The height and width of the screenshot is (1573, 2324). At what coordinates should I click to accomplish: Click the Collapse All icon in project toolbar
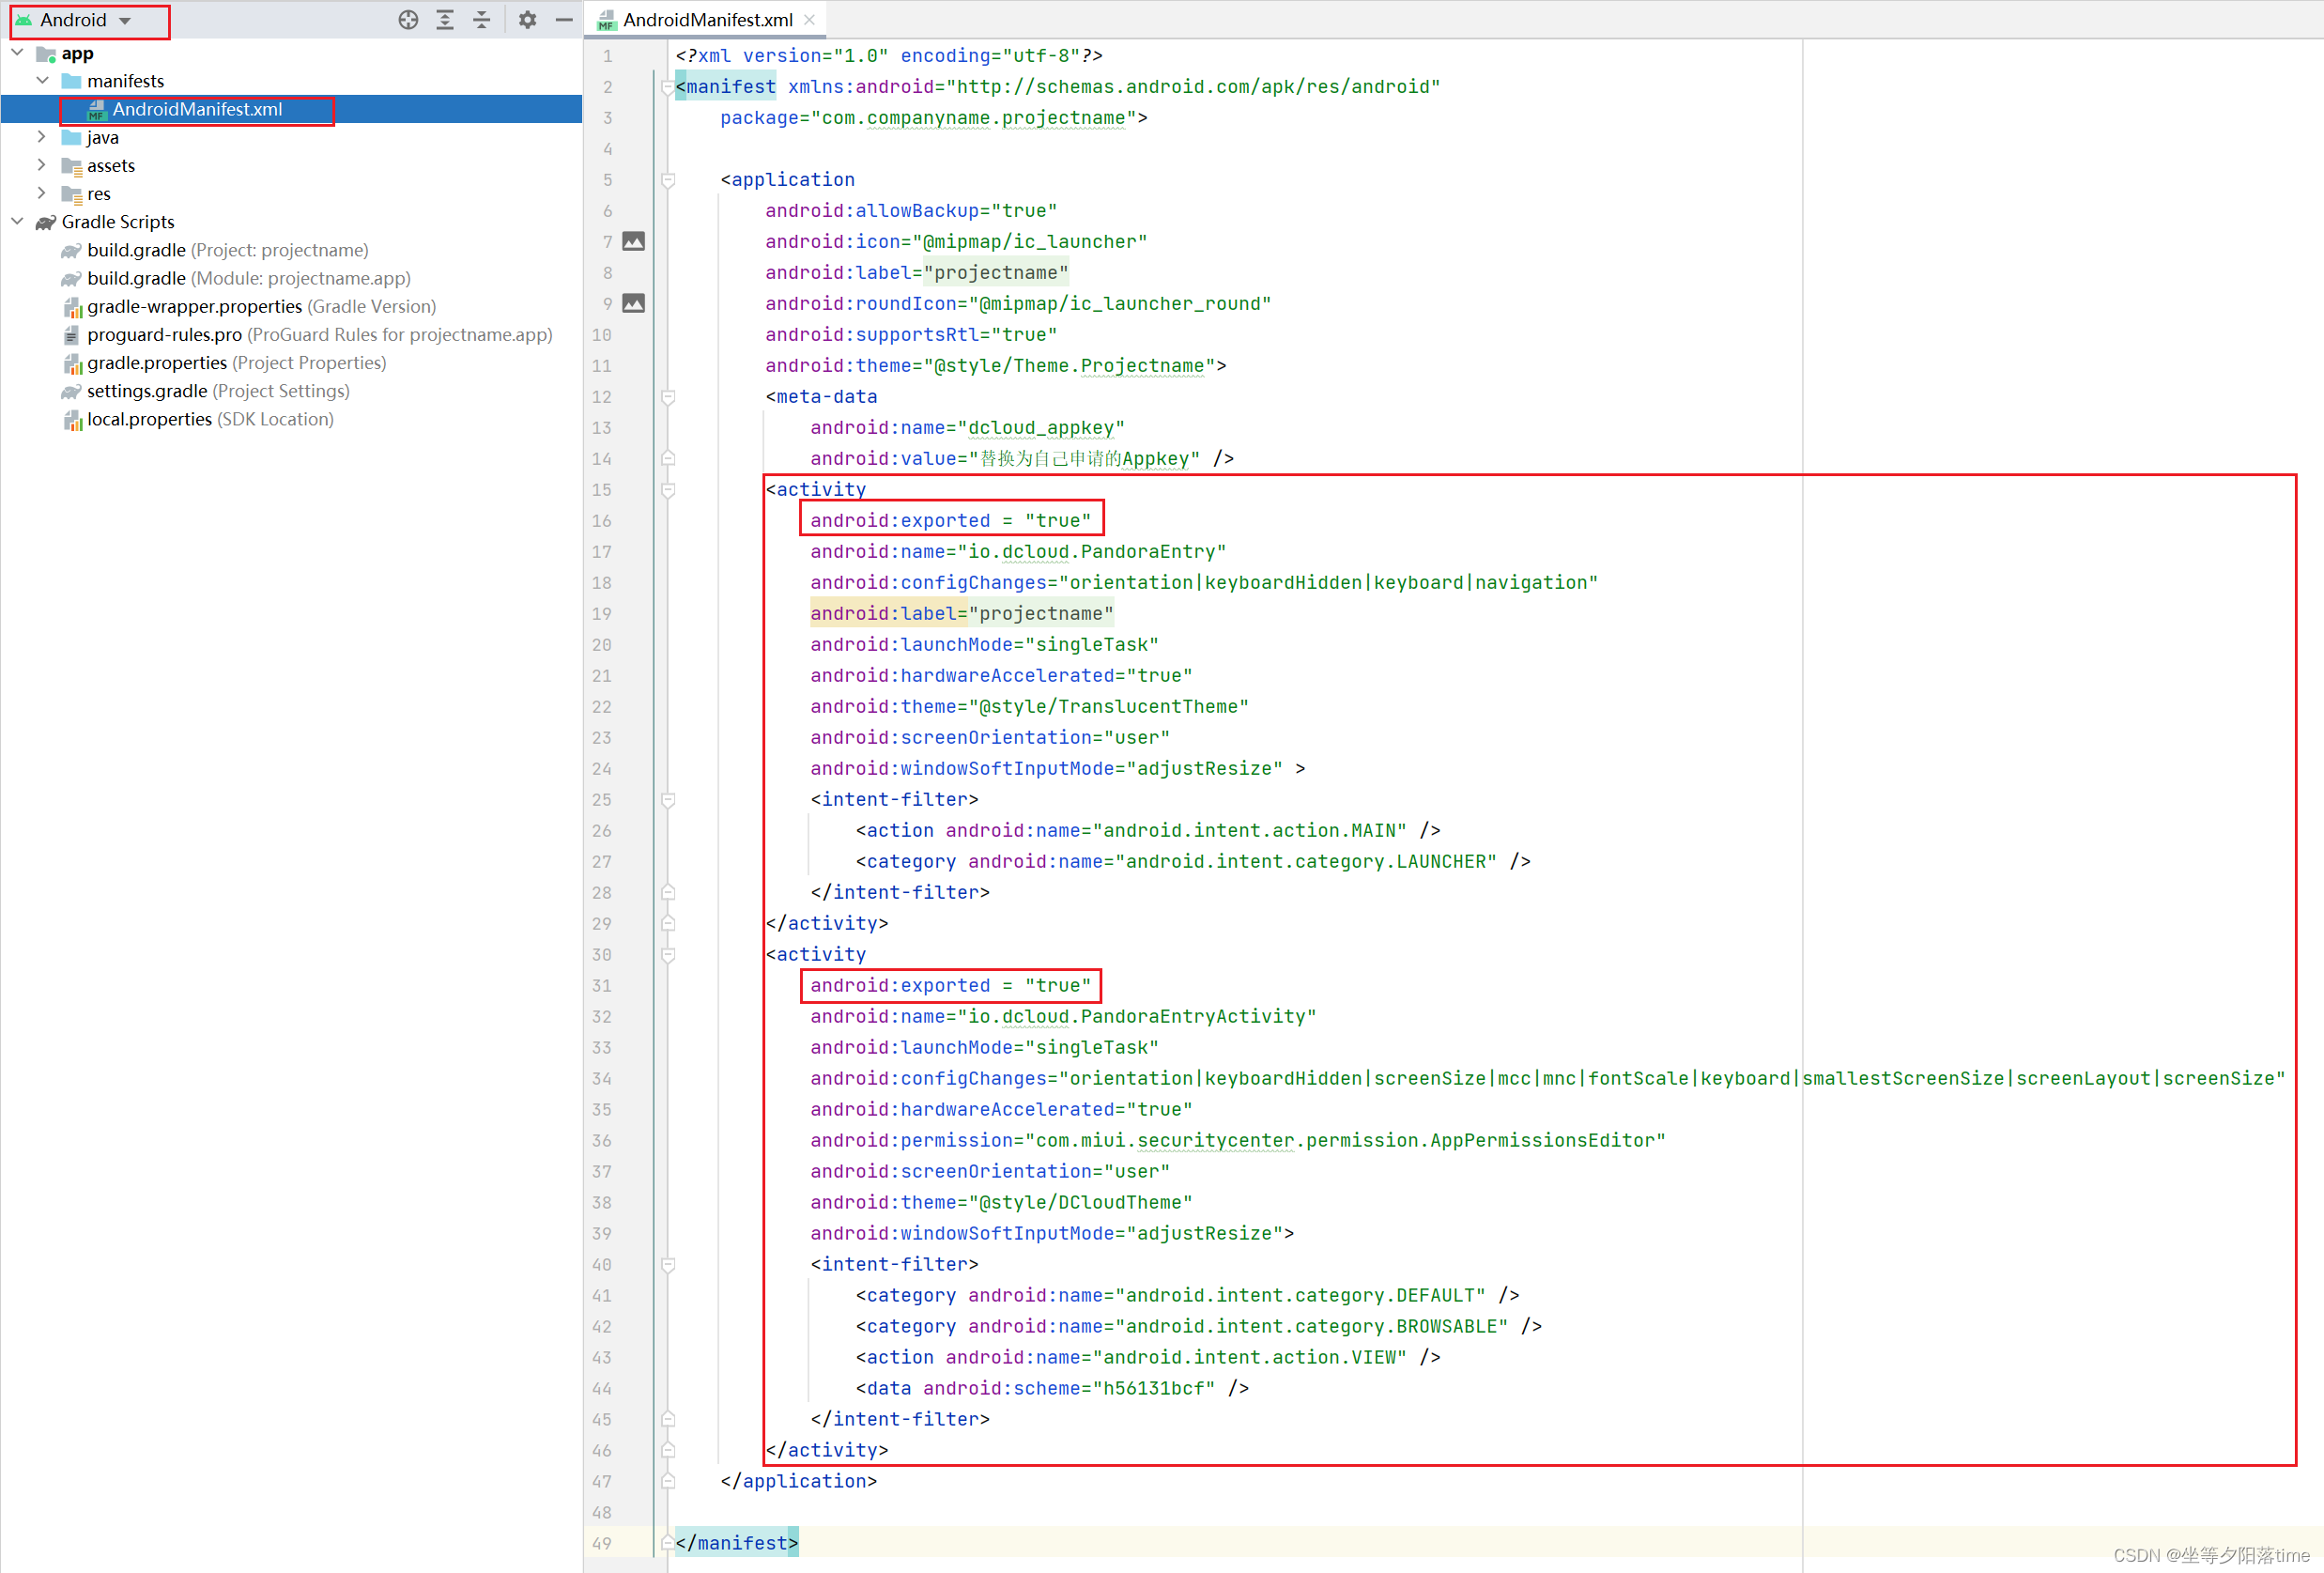[x=482, y=20]
